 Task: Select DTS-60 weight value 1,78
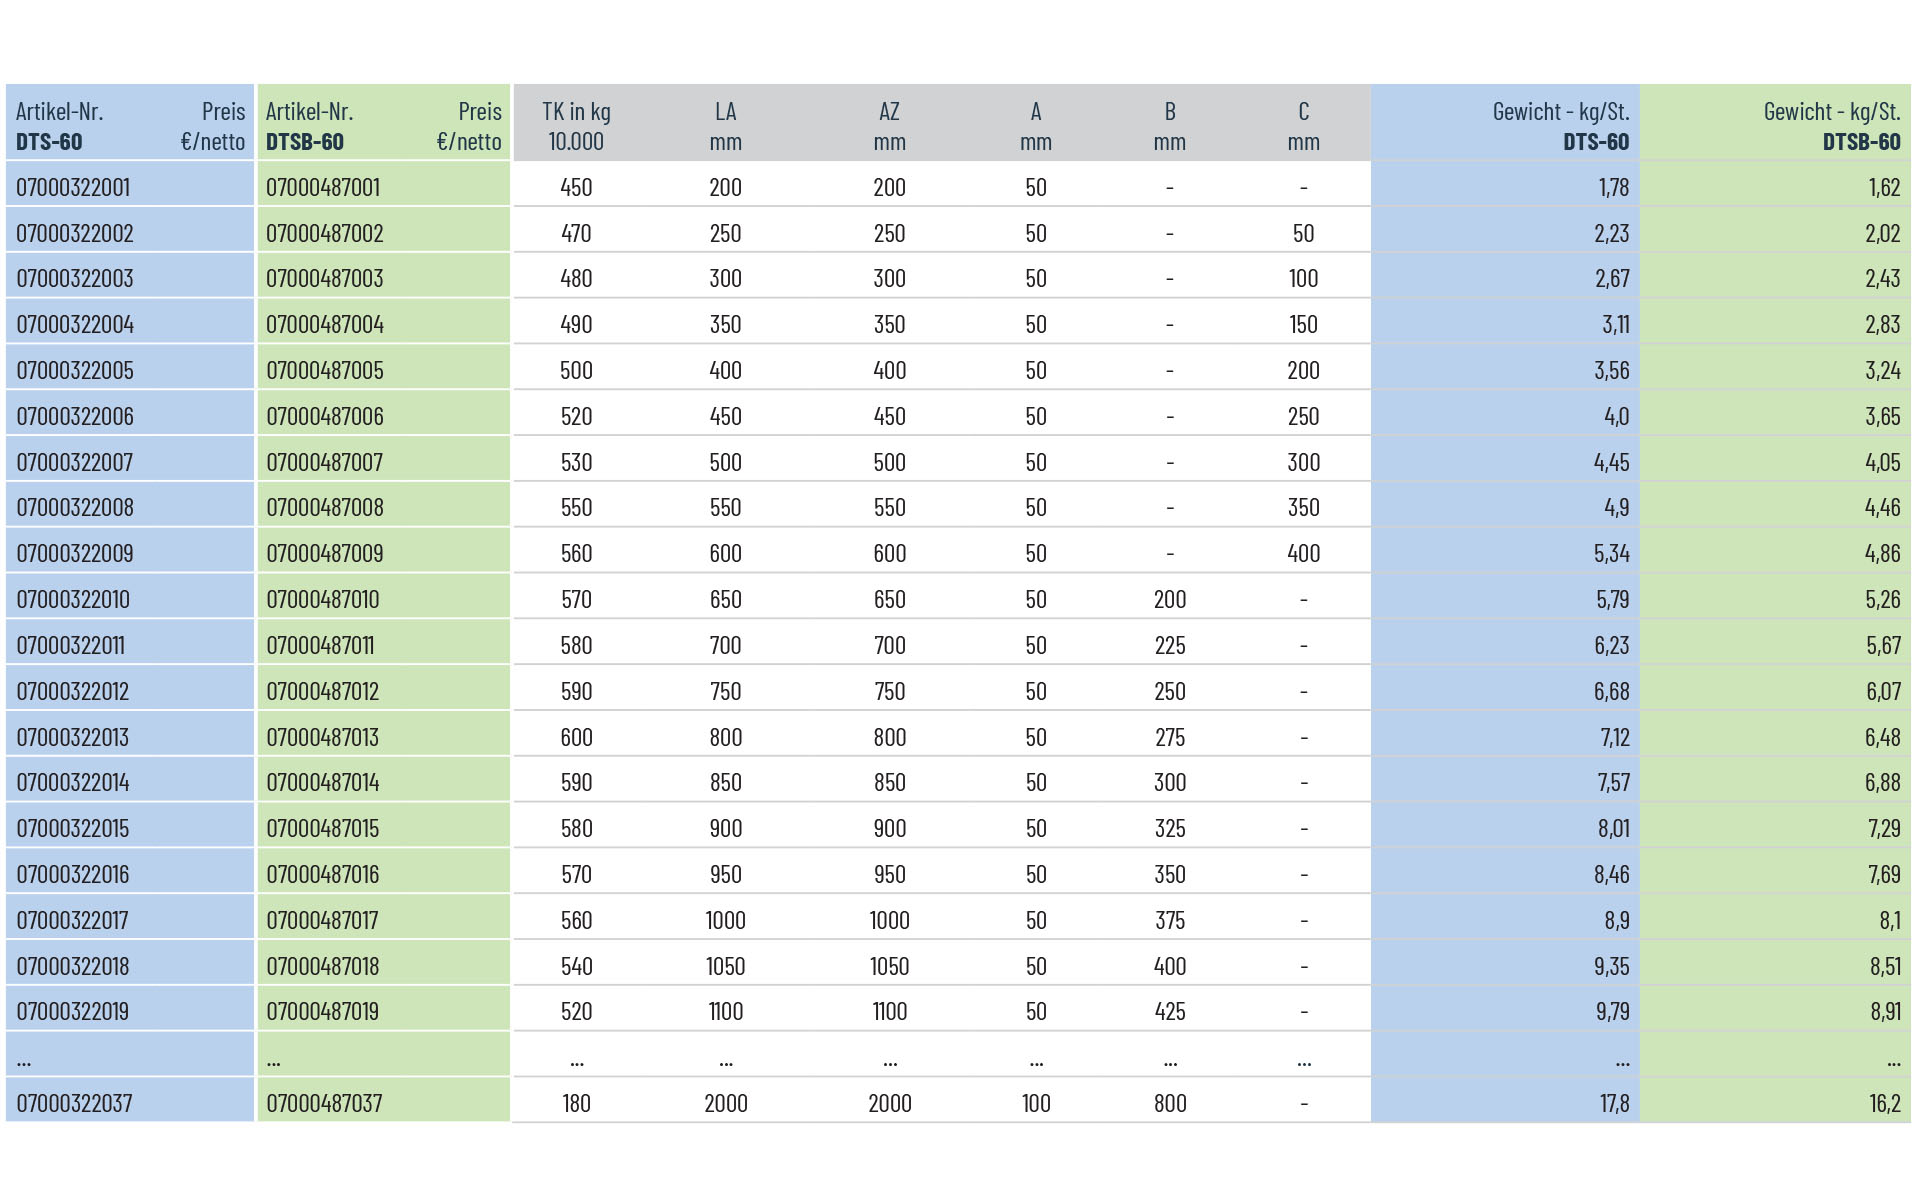(1613, 187)
